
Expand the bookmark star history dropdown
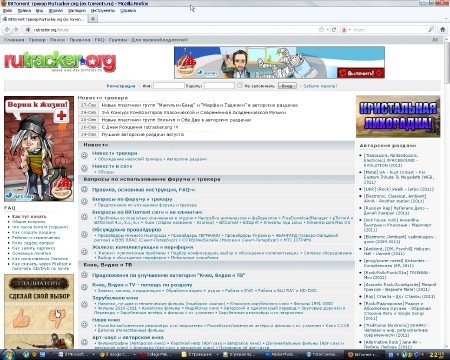click(327, 30)
